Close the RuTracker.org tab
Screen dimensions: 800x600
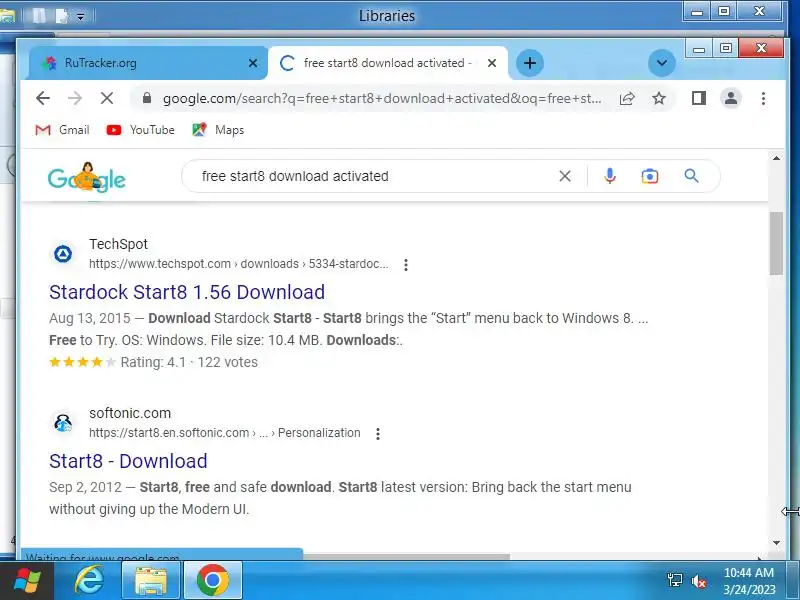(253, 63)
